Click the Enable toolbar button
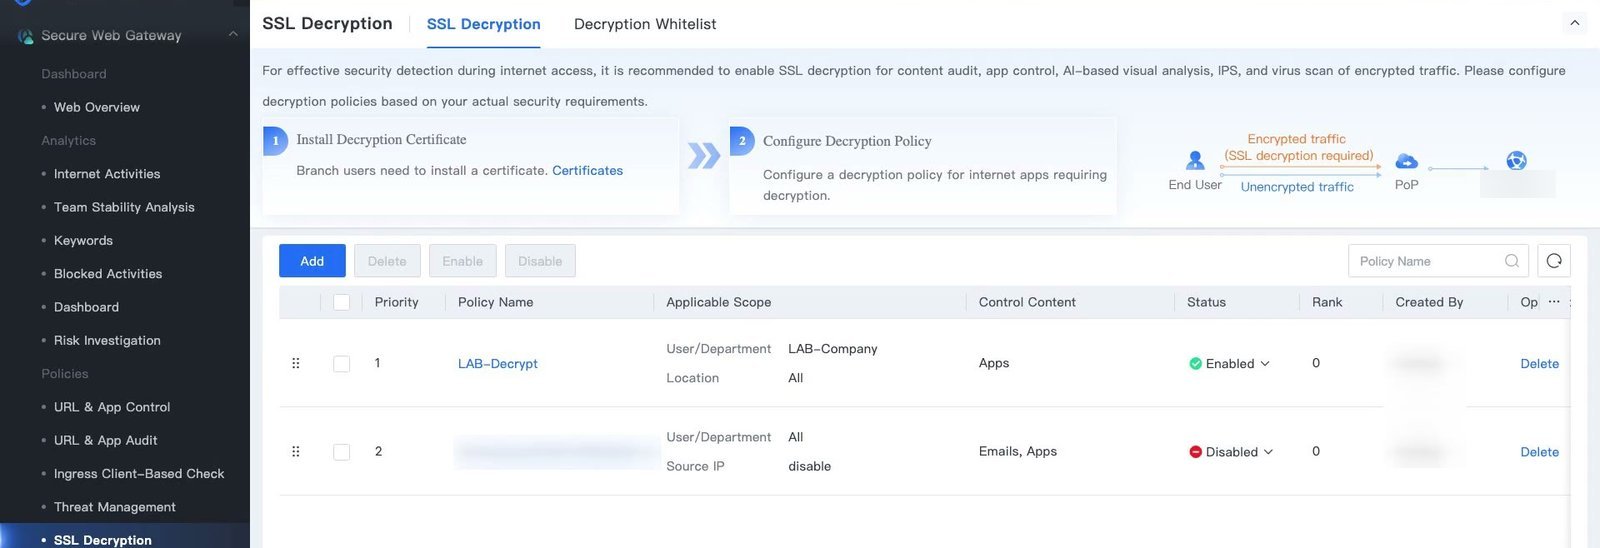 coord(463,261)
